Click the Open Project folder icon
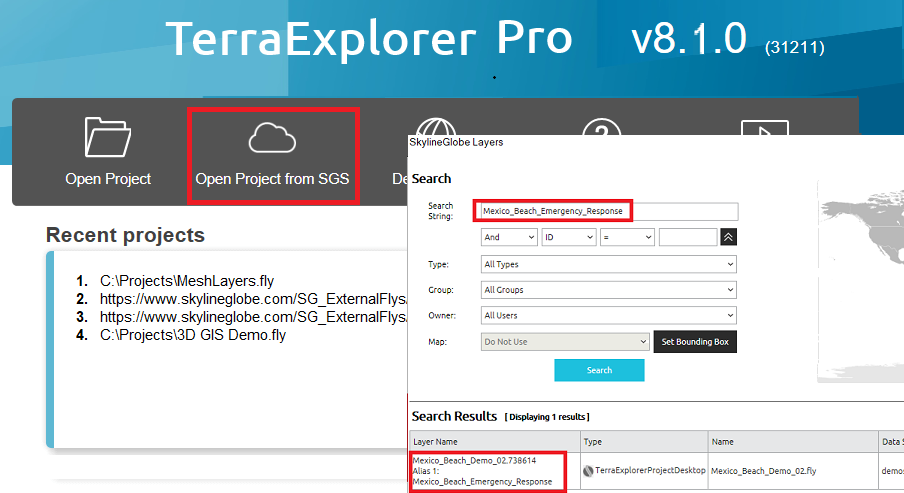 coord(108,137)
